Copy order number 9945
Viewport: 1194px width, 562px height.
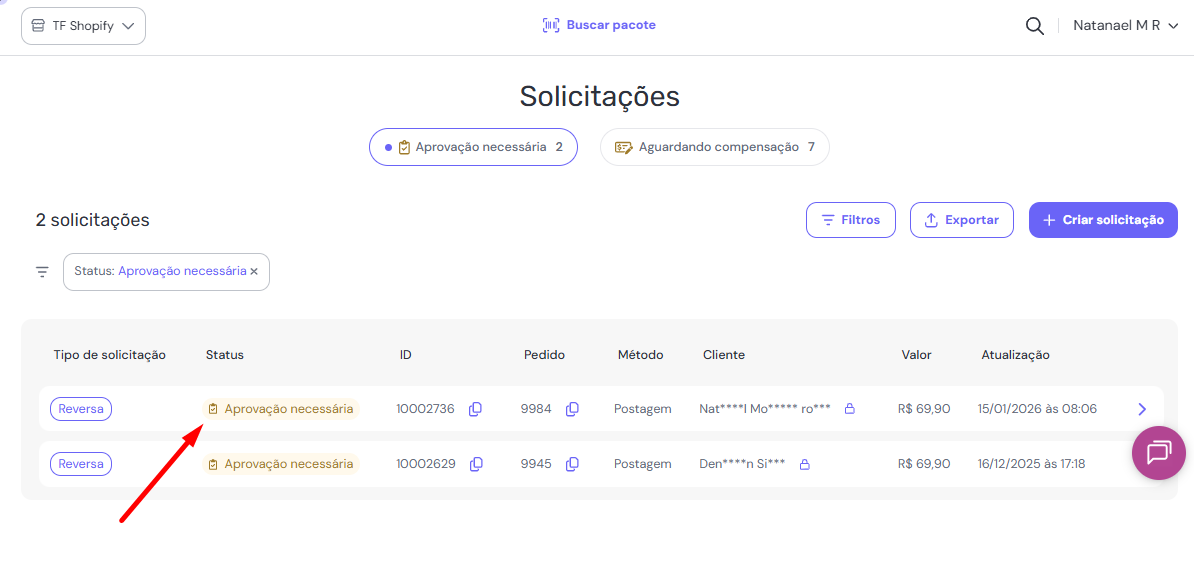[572, 464]
